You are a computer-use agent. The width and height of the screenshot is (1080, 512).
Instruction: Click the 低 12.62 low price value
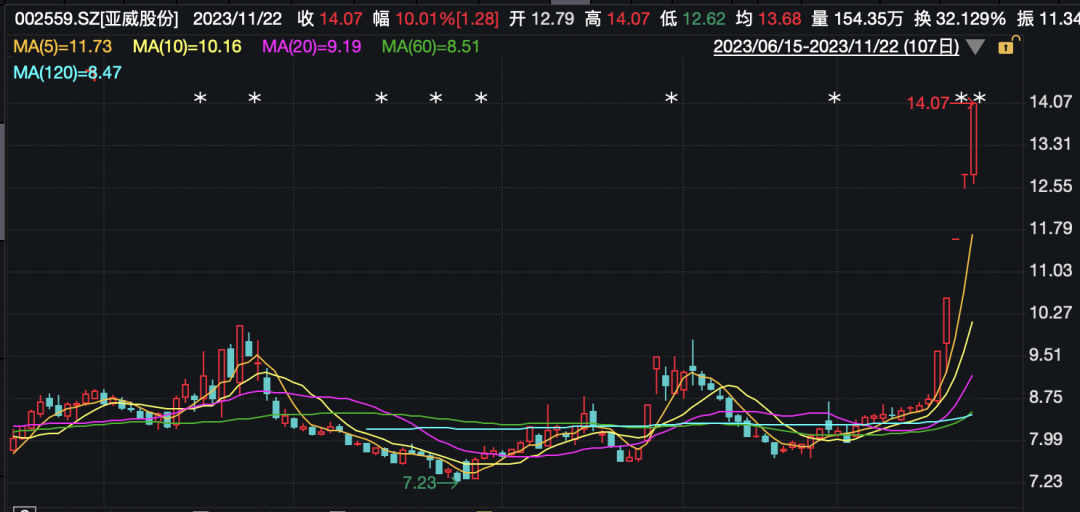[692, 19]
